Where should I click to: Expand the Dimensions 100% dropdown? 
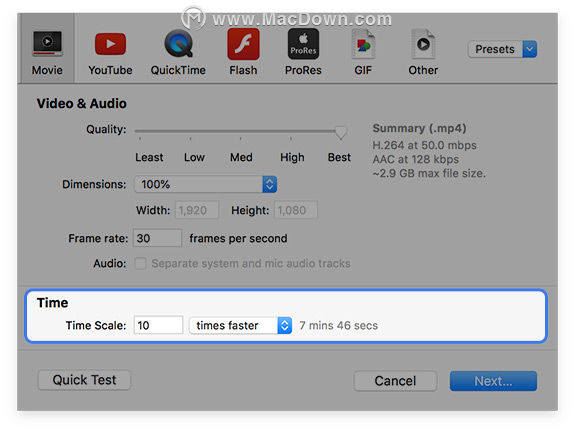pyautogui.click(x=205, y=184)
